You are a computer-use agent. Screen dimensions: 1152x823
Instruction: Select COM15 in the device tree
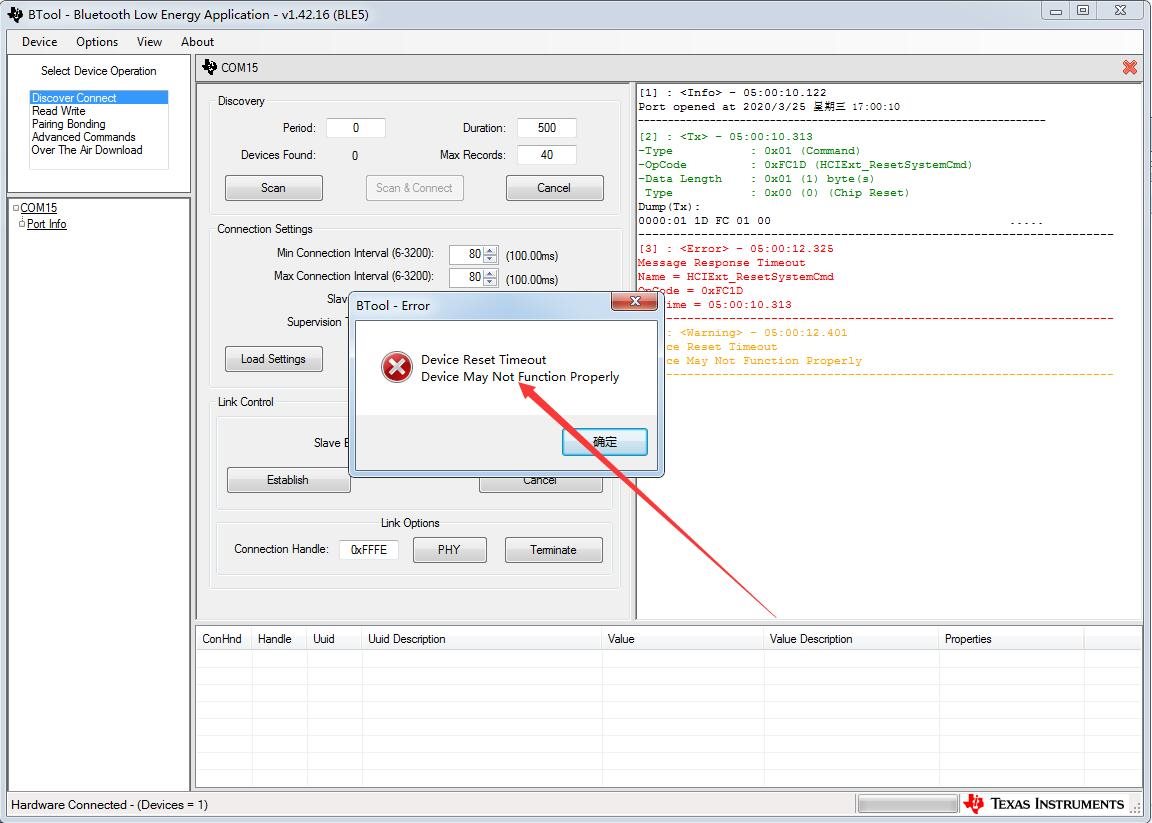click(39, 208)
